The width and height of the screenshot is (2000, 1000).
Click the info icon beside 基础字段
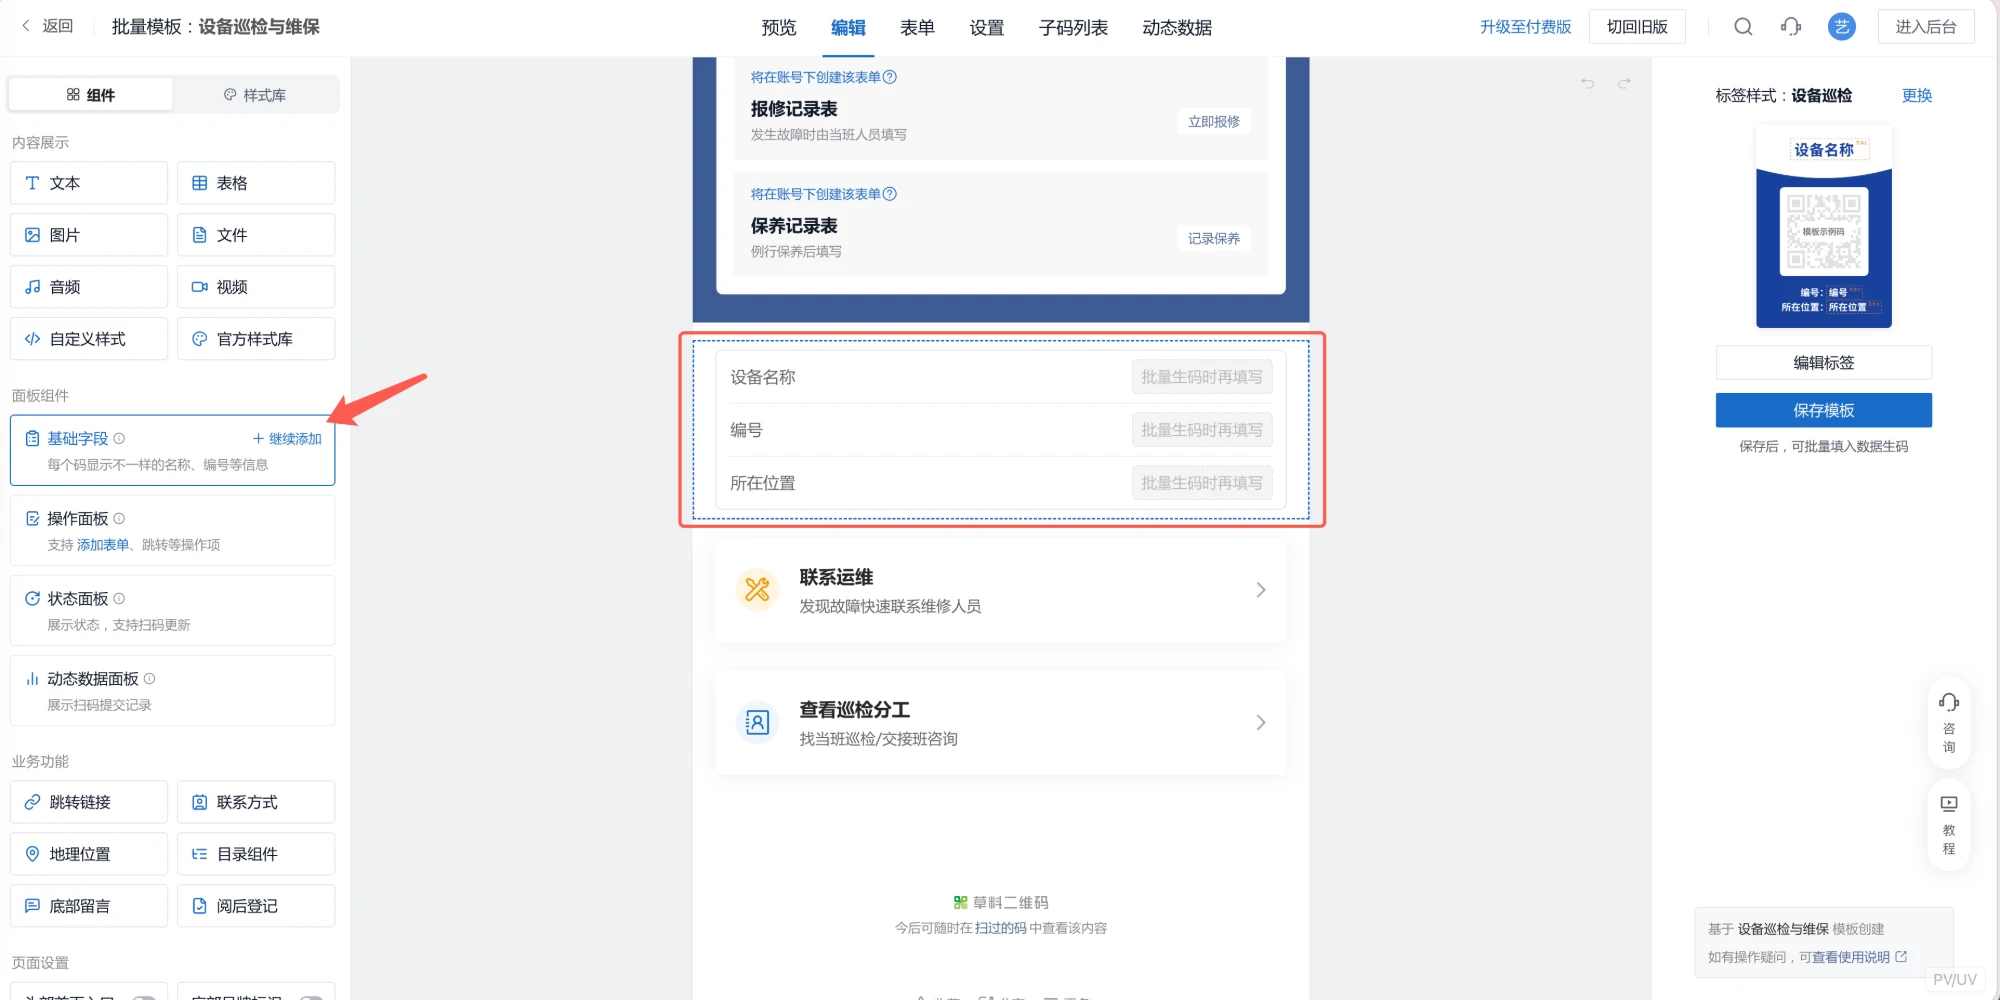click(119, 438)
